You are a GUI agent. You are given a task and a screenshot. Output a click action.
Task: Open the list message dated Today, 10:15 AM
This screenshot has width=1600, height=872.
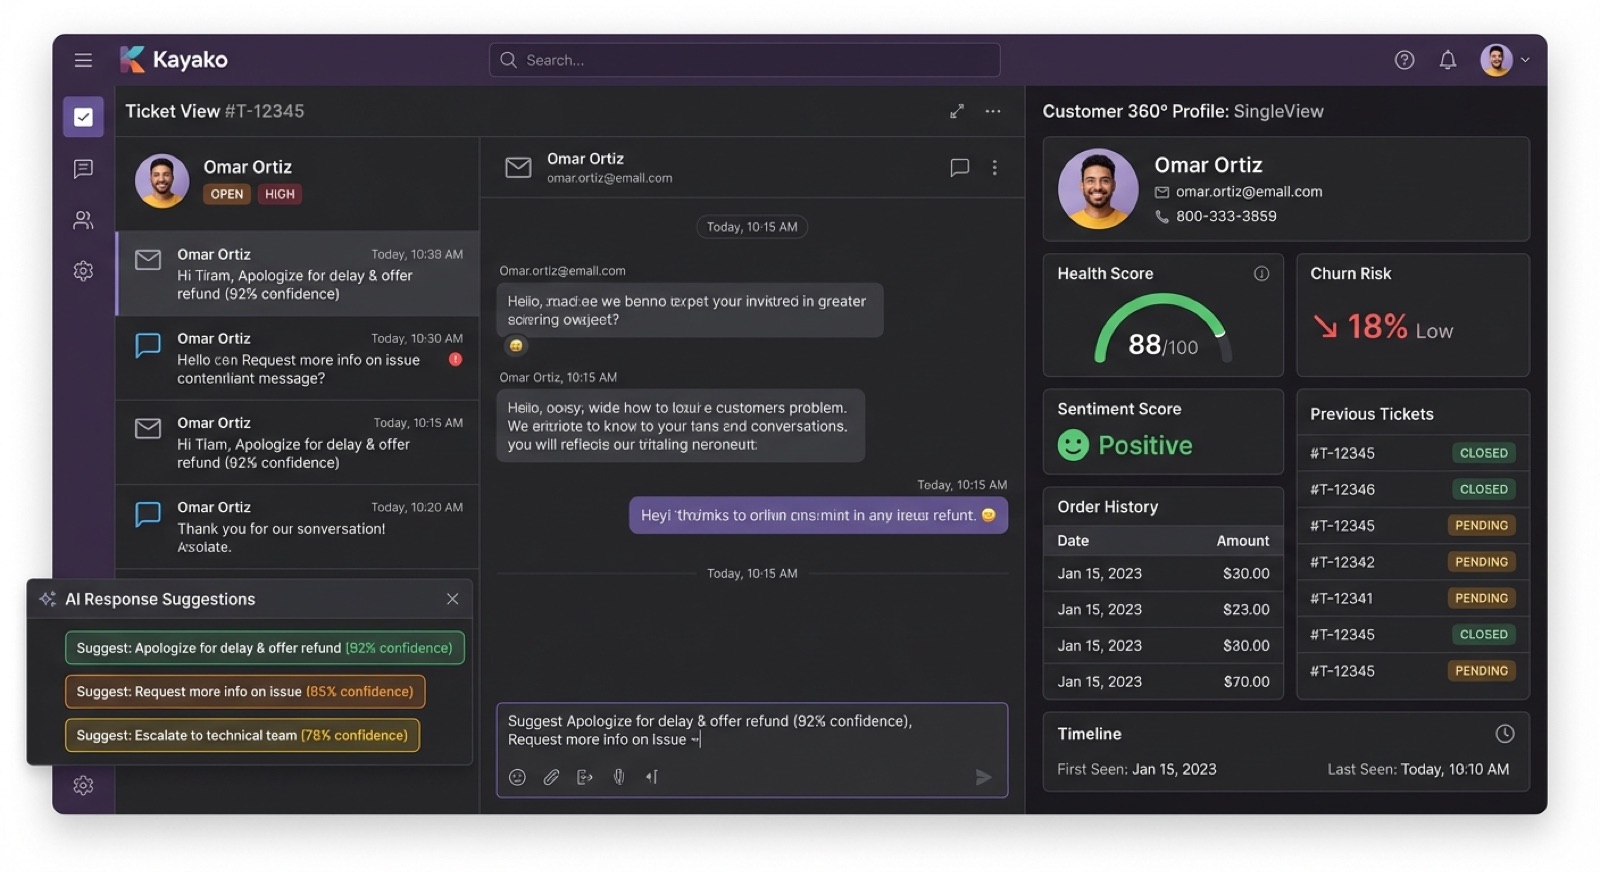(298, 442)
